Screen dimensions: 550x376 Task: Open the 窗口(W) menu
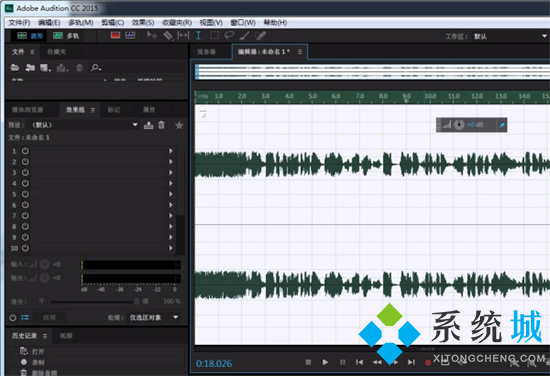pos(243,23)
